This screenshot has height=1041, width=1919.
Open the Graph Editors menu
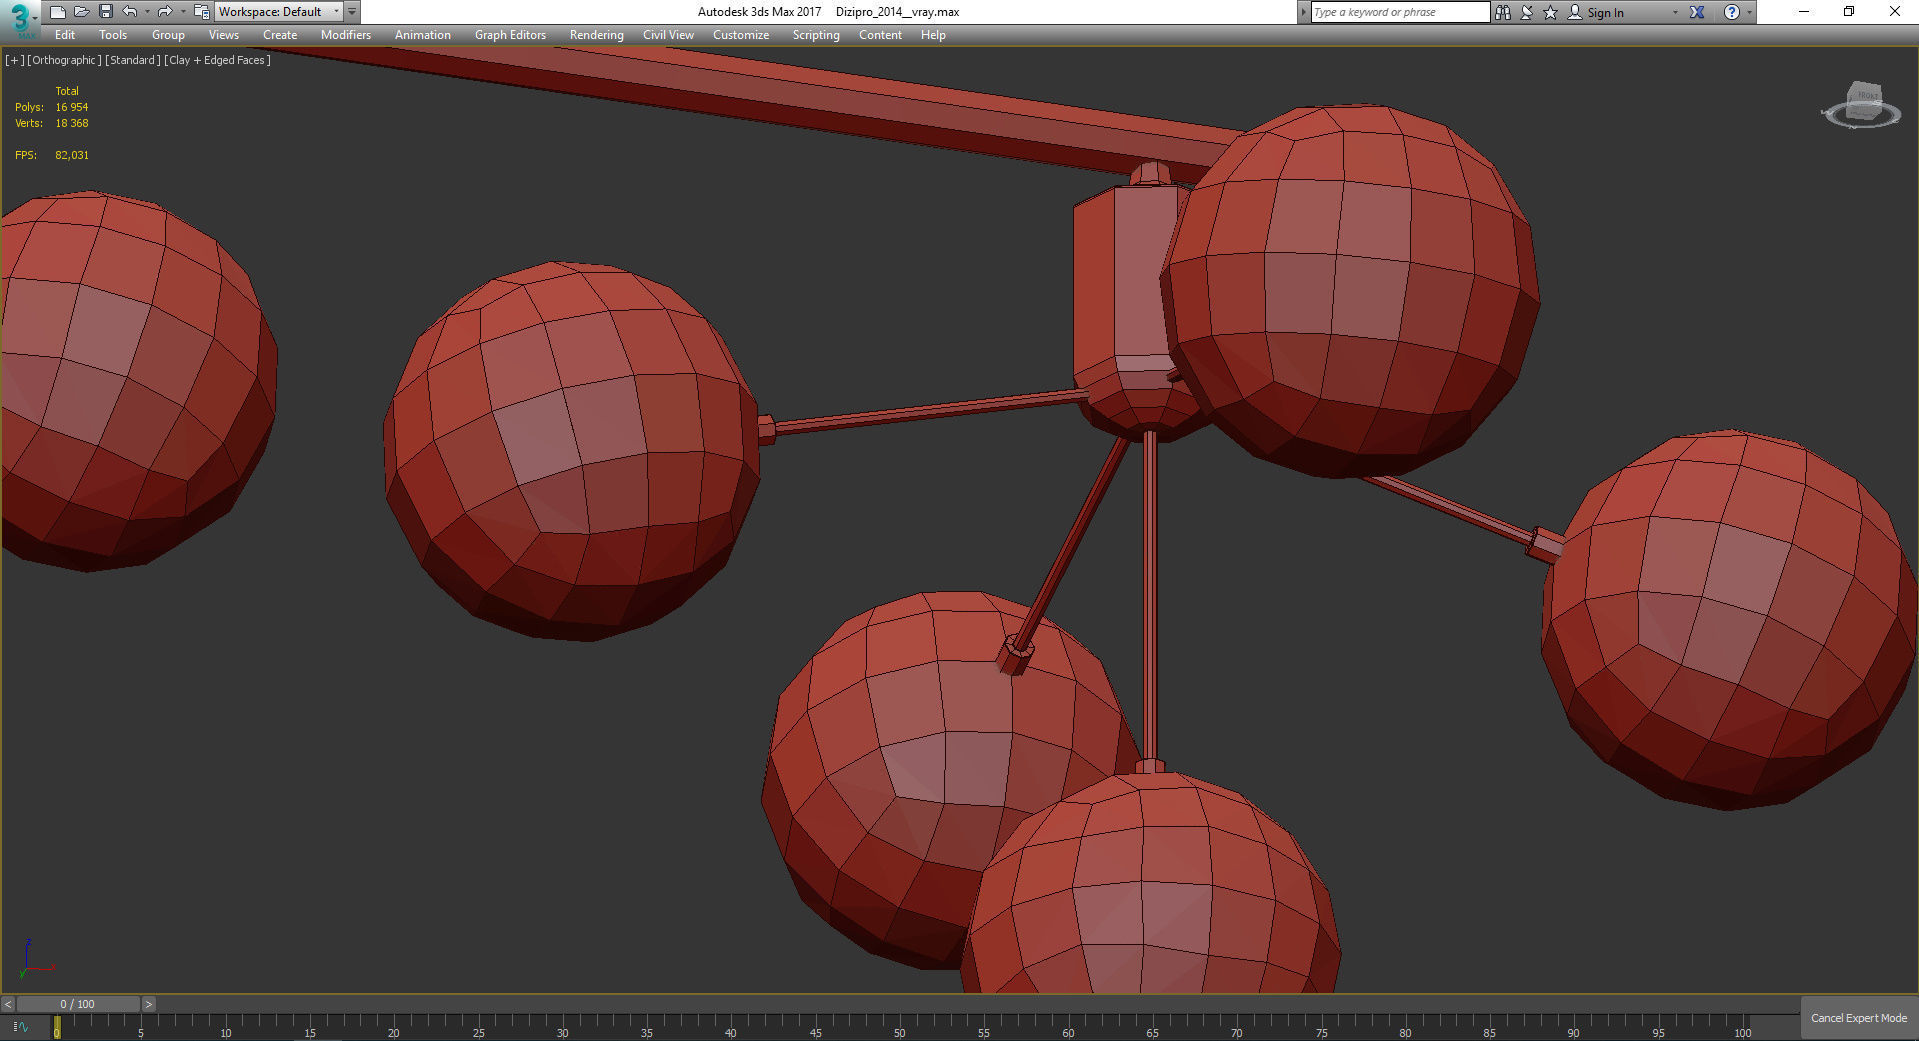point(510,35)
